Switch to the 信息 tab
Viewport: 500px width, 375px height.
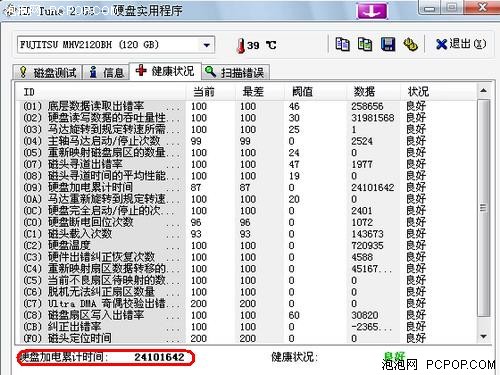(x=106, y=72)
